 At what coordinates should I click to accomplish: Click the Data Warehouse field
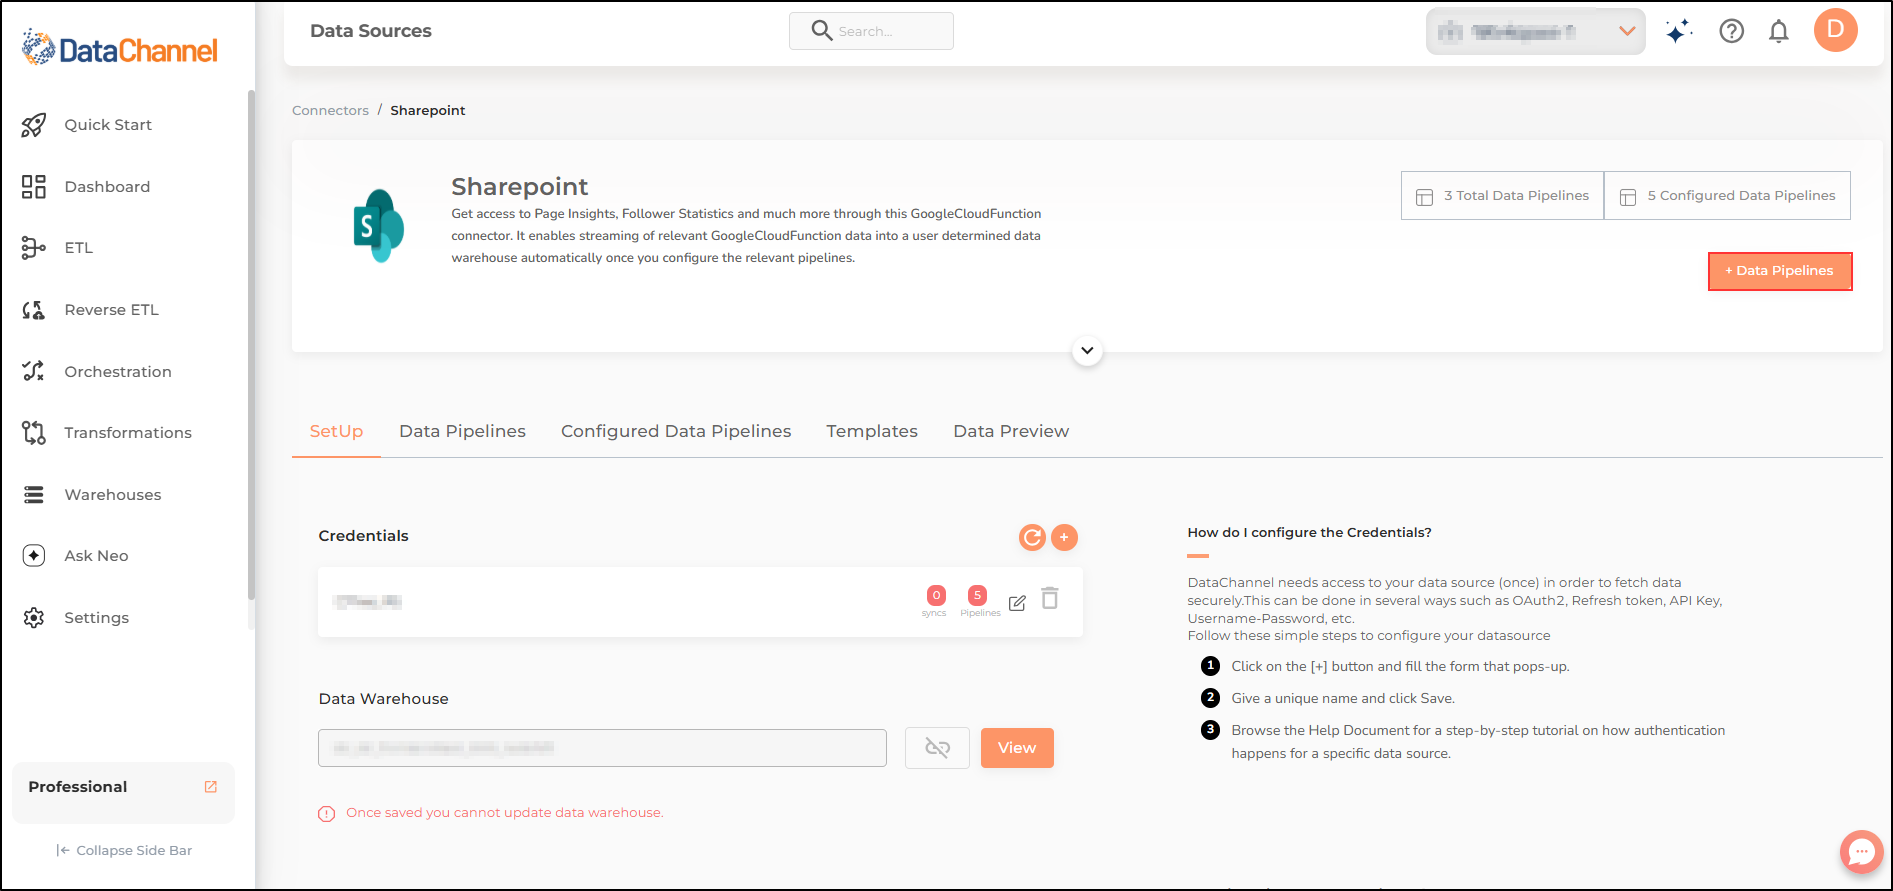[x=602, y=748]
